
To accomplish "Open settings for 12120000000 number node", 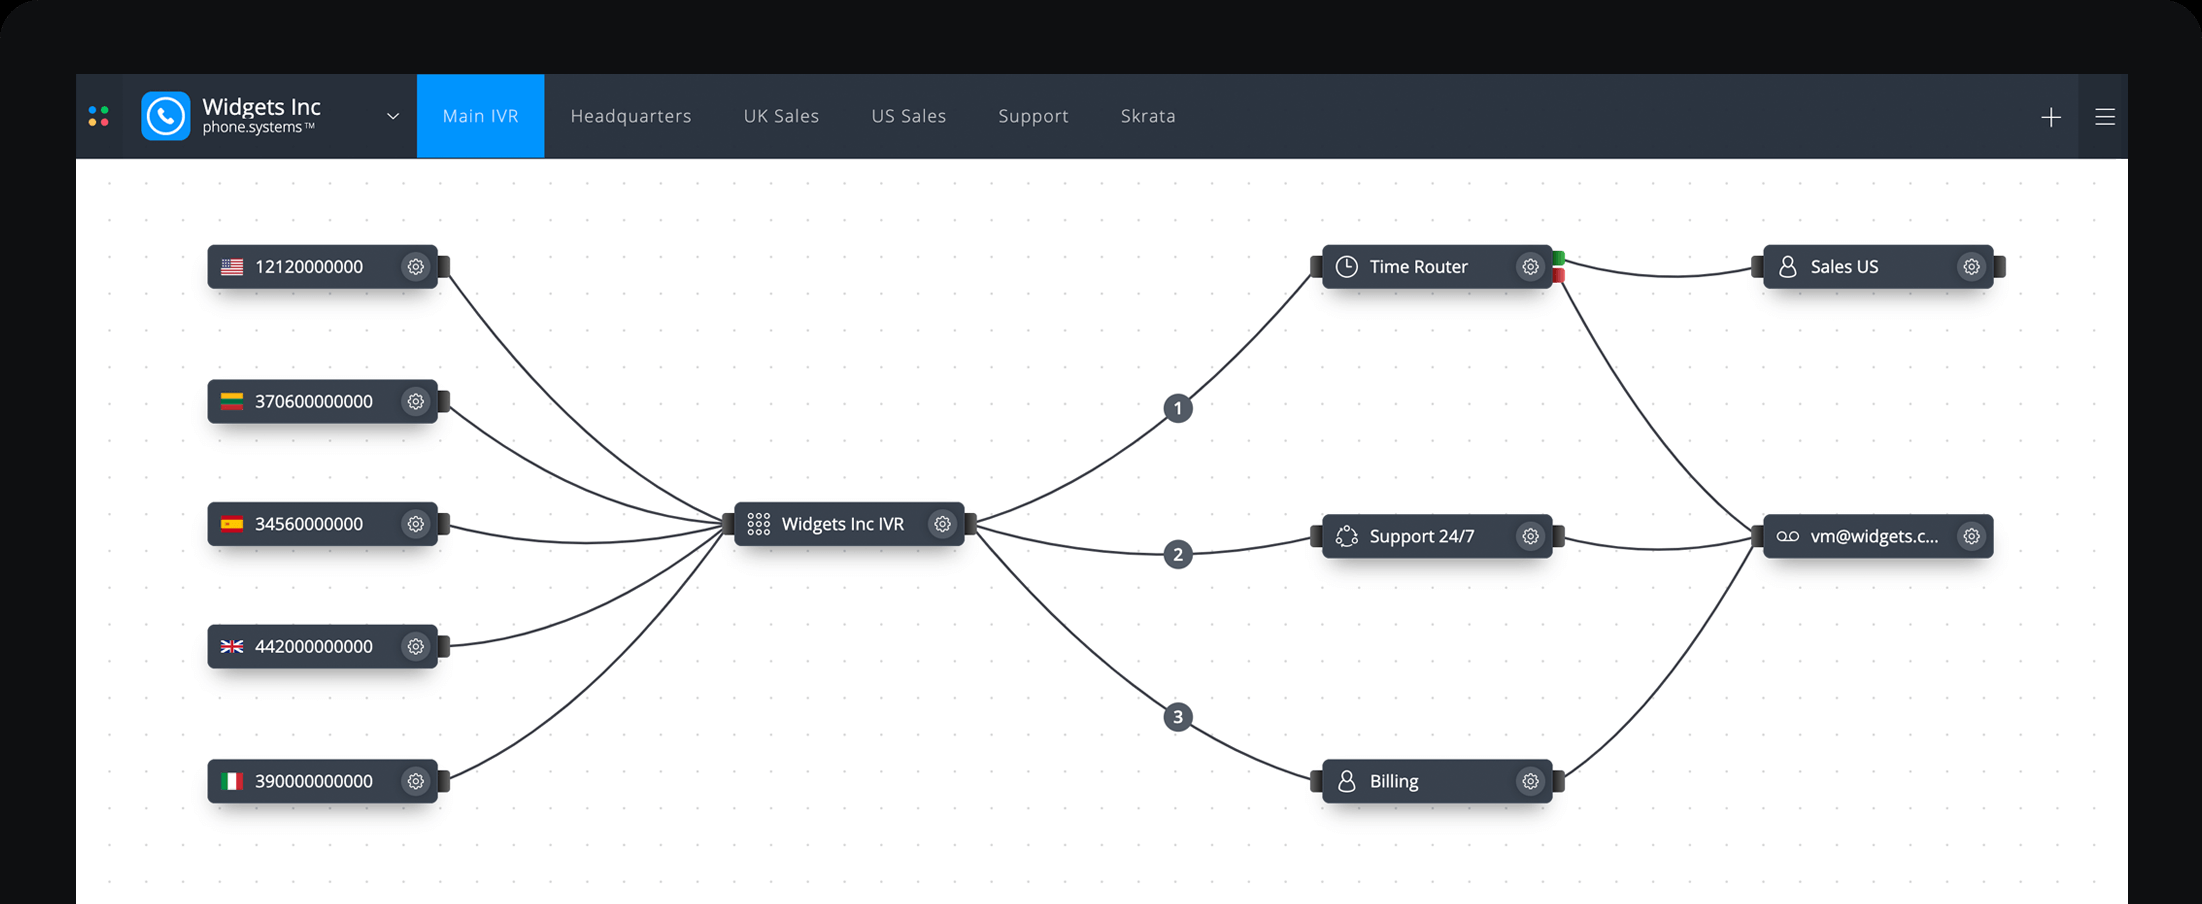I will [415, 267].
